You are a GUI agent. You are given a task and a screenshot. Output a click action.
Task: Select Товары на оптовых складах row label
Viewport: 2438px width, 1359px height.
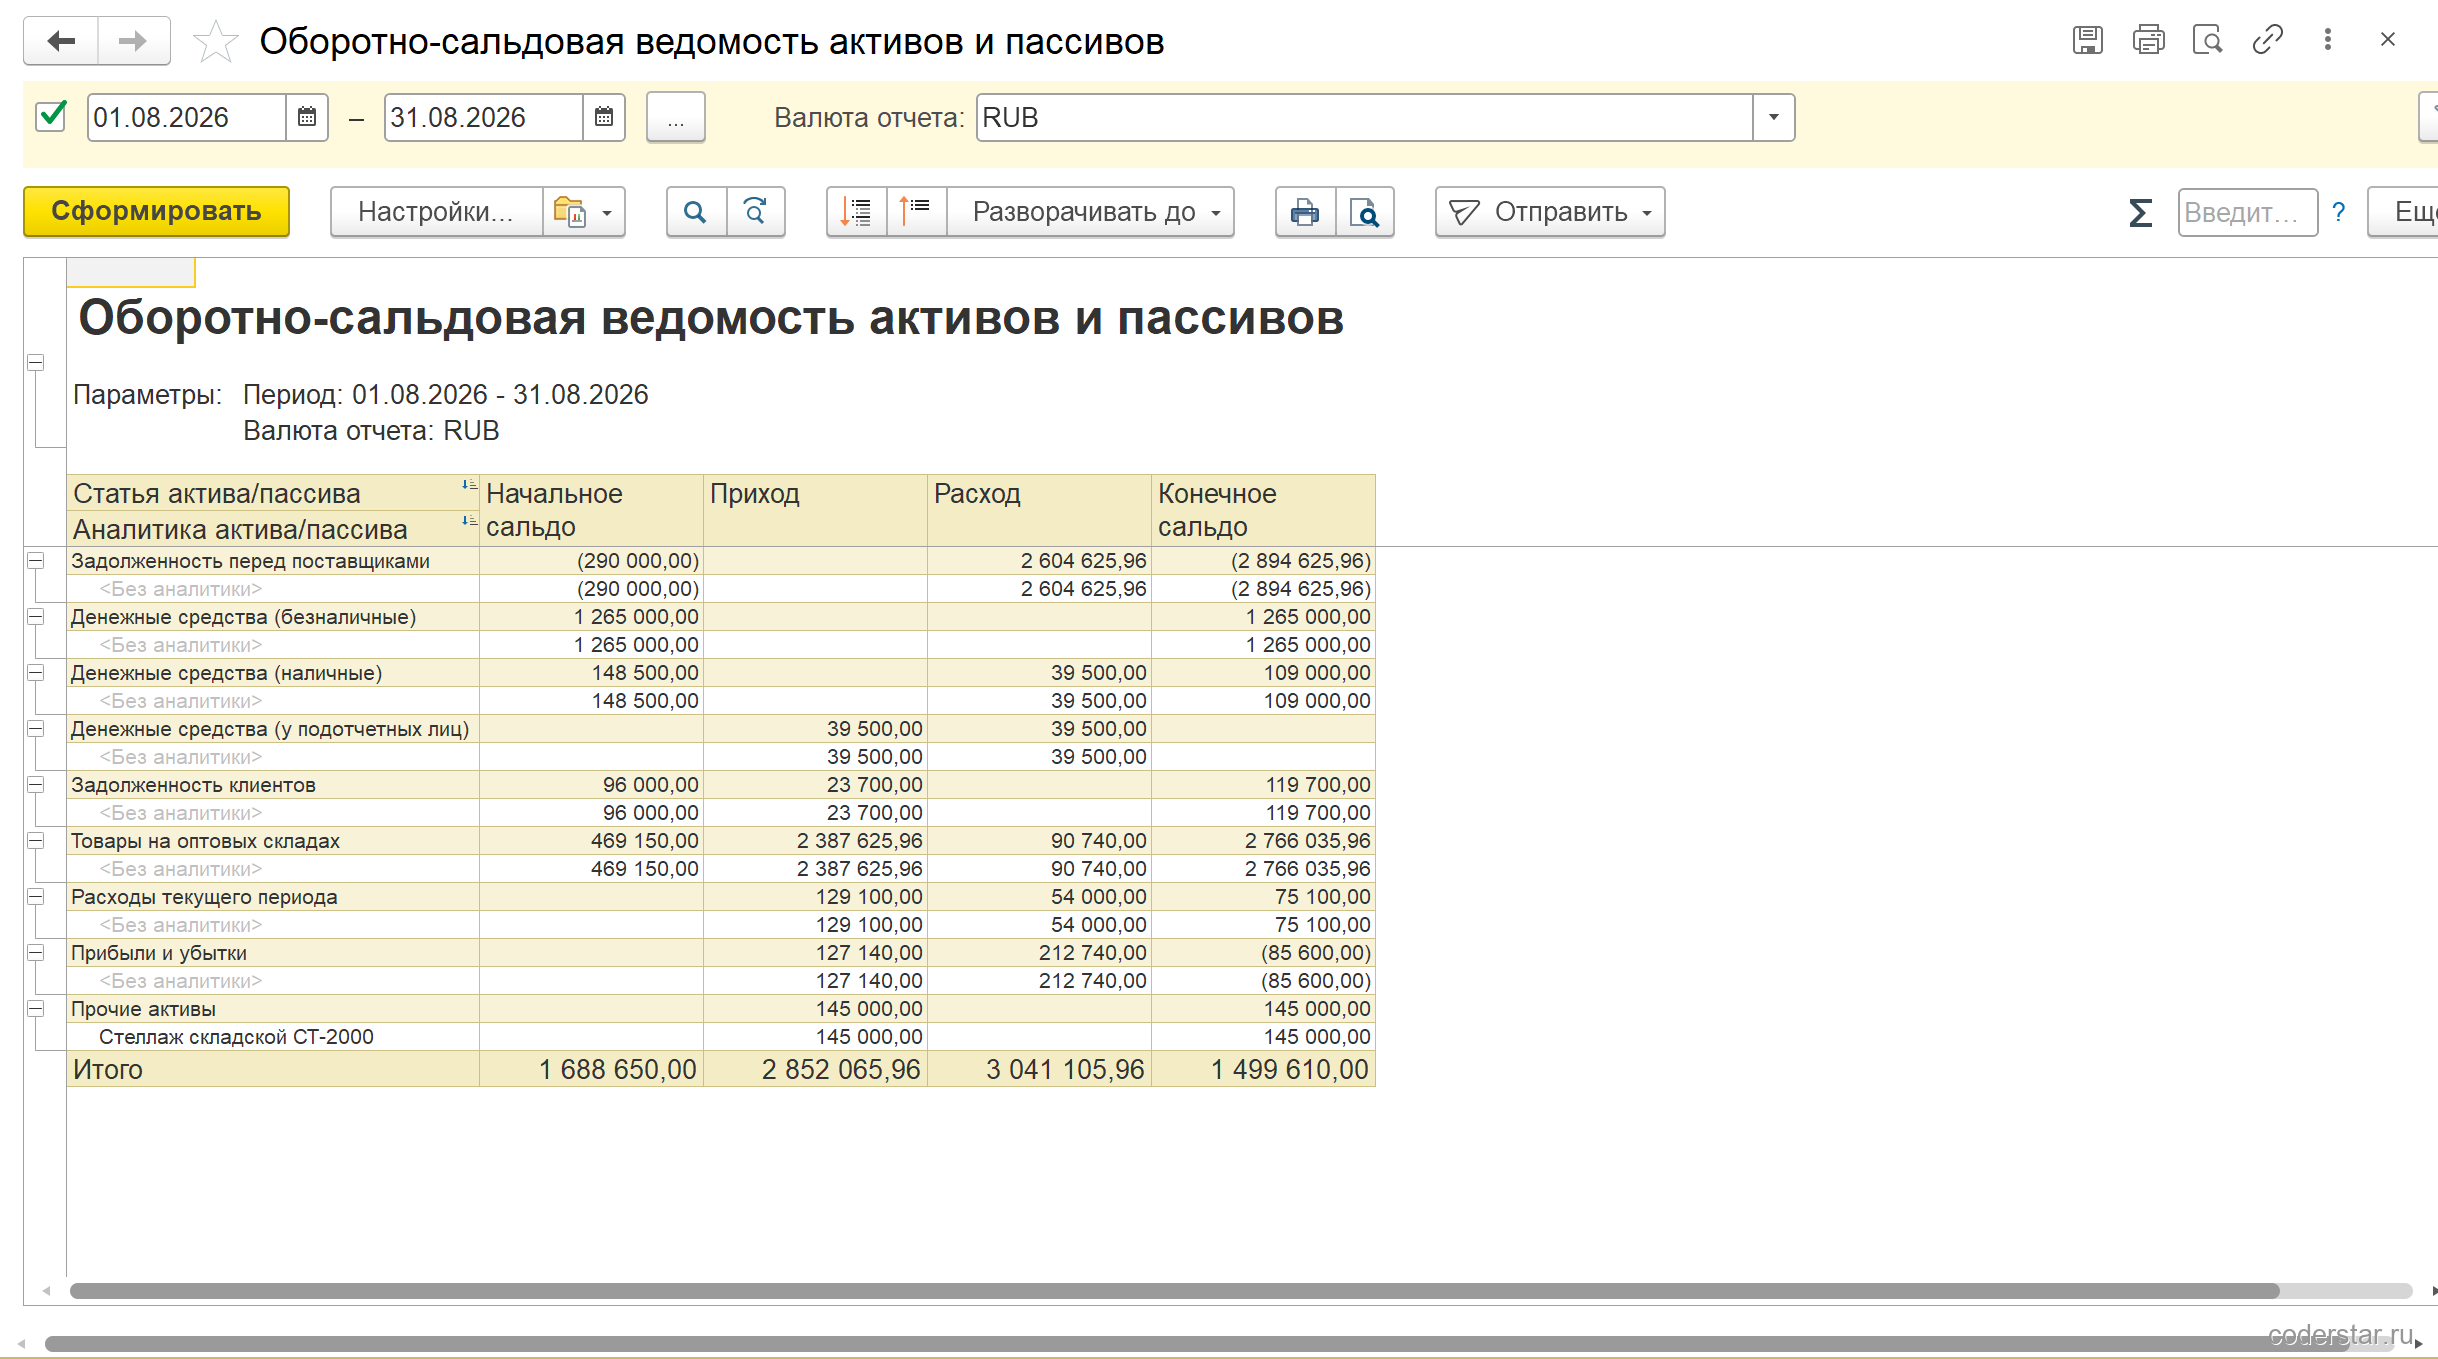273,841
